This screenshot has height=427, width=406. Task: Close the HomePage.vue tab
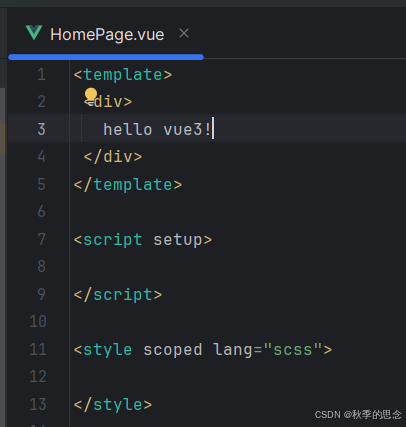click(184, 33)
